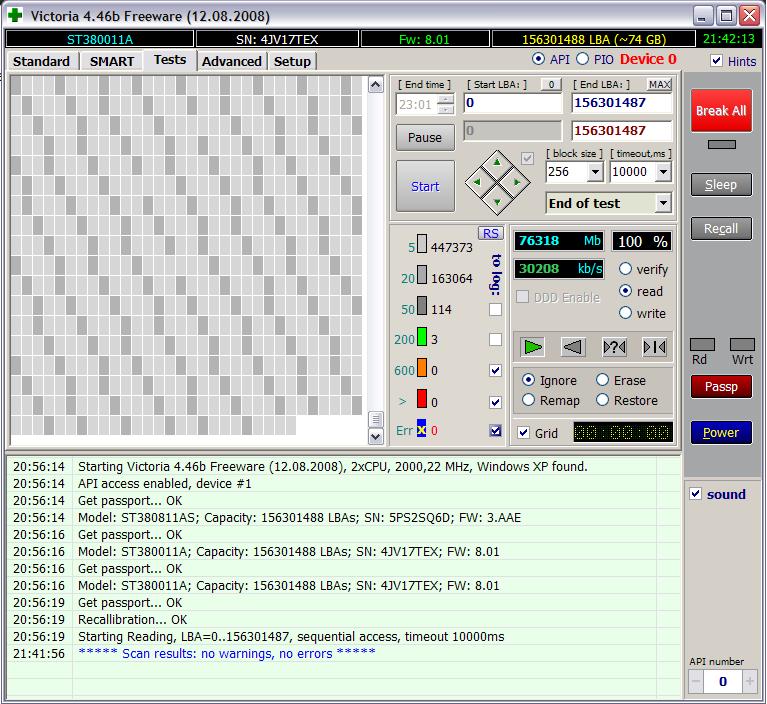Screen dimensions: 767x704
Task: Switch to the Advanced tab
Action: 231,61
